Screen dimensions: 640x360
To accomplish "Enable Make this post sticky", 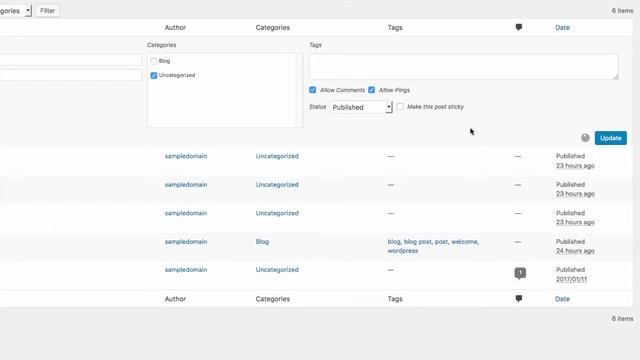I will tap(400, 107).
